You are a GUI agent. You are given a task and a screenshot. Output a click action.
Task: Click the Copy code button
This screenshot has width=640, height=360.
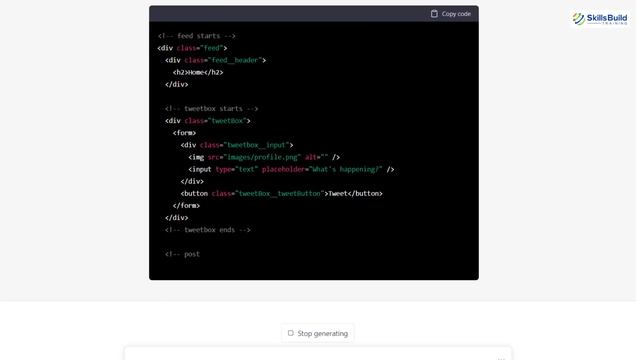click(451, 14)
